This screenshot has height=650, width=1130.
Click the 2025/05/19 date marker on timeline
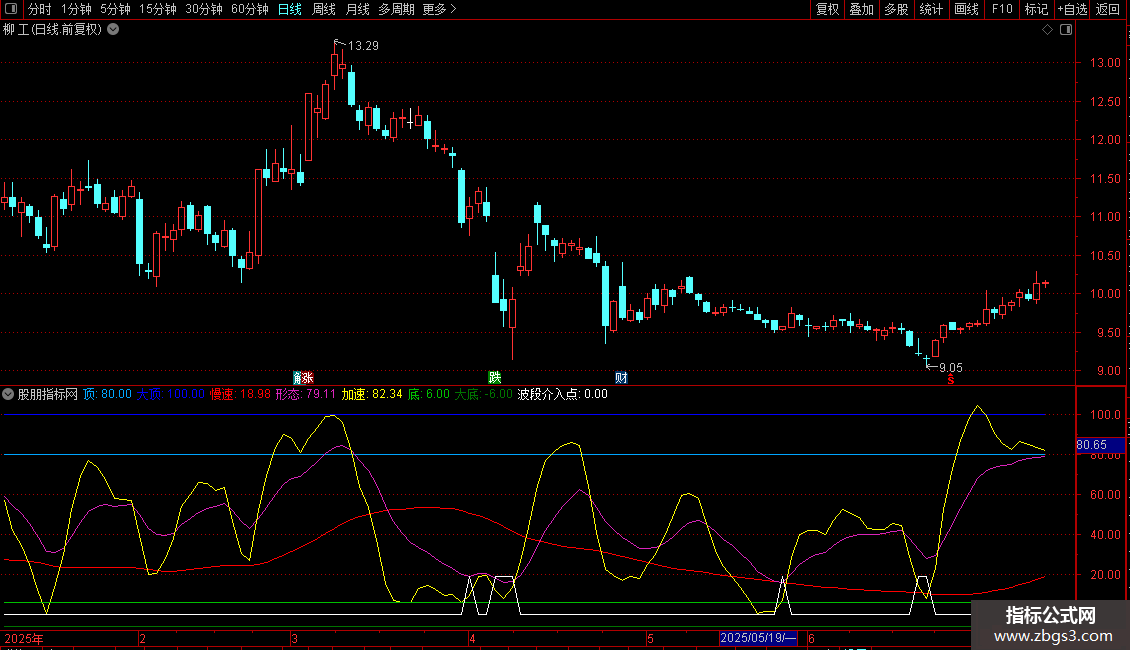pyautogui.click(x=758, y=637)
